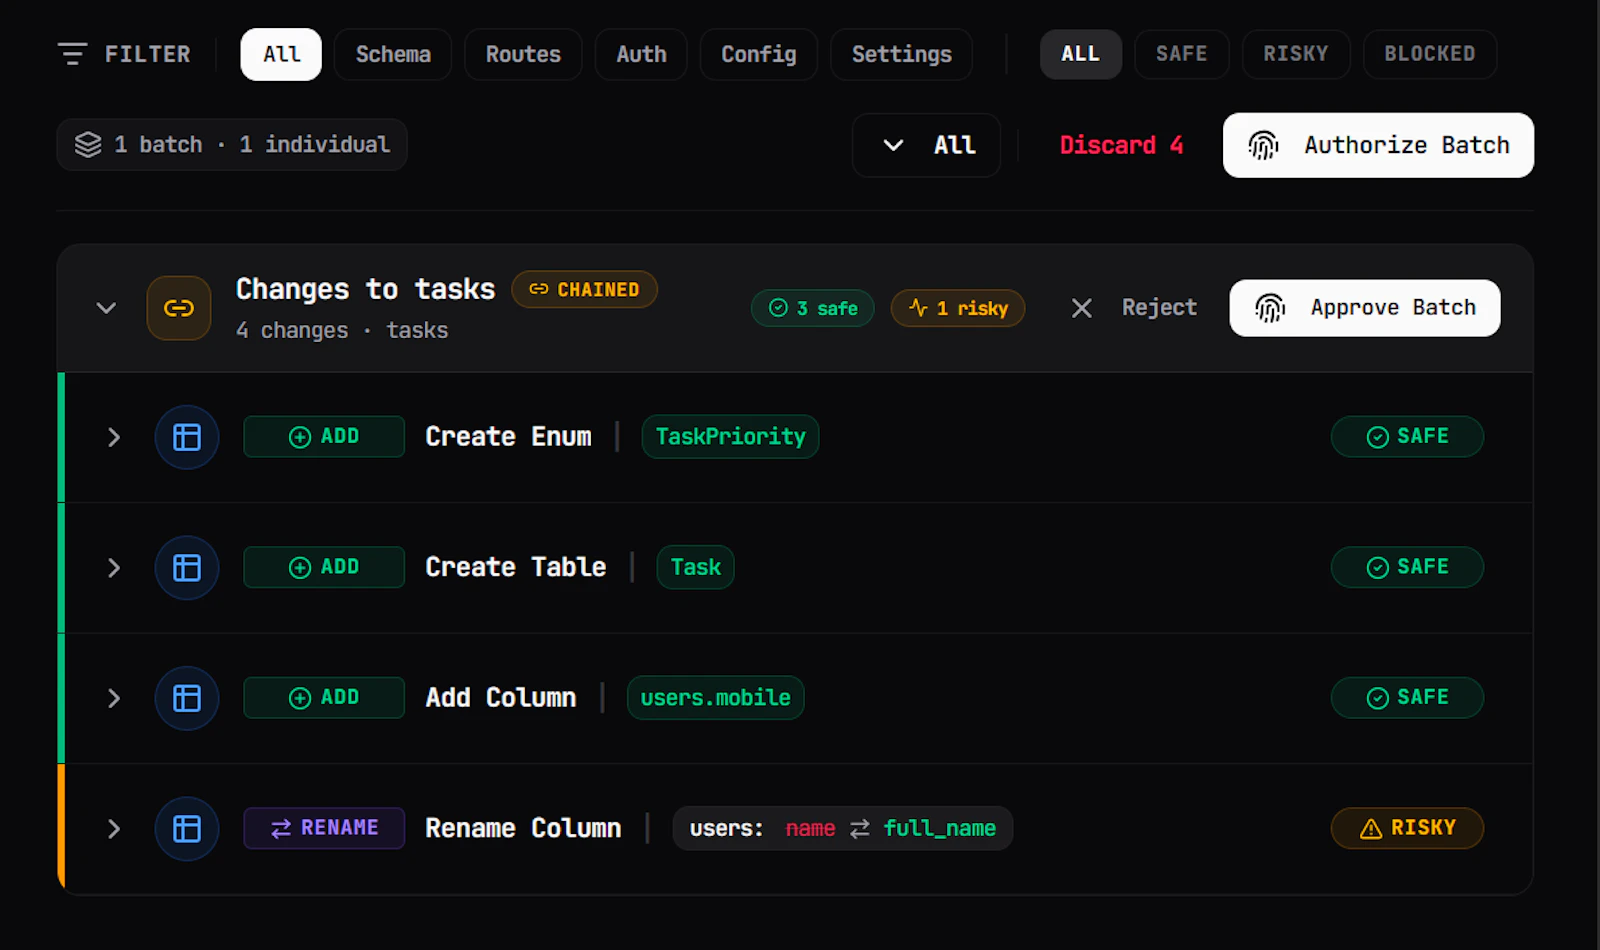Click the X icon next to Reject
1600x950 pixels.
(x=1082, y=308)
